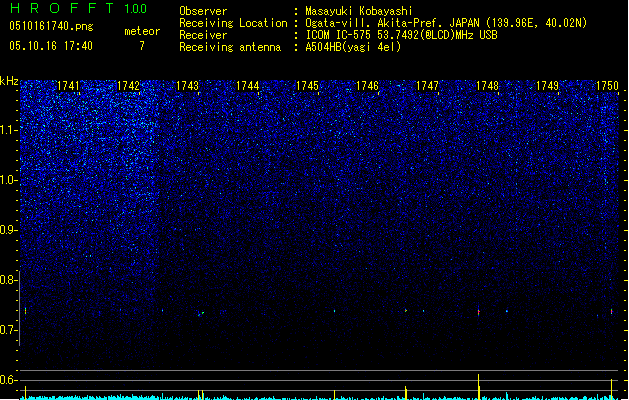The image size is (629, 400).
Task: Click the 1750 time marker
Action: [x=607, y=86]
